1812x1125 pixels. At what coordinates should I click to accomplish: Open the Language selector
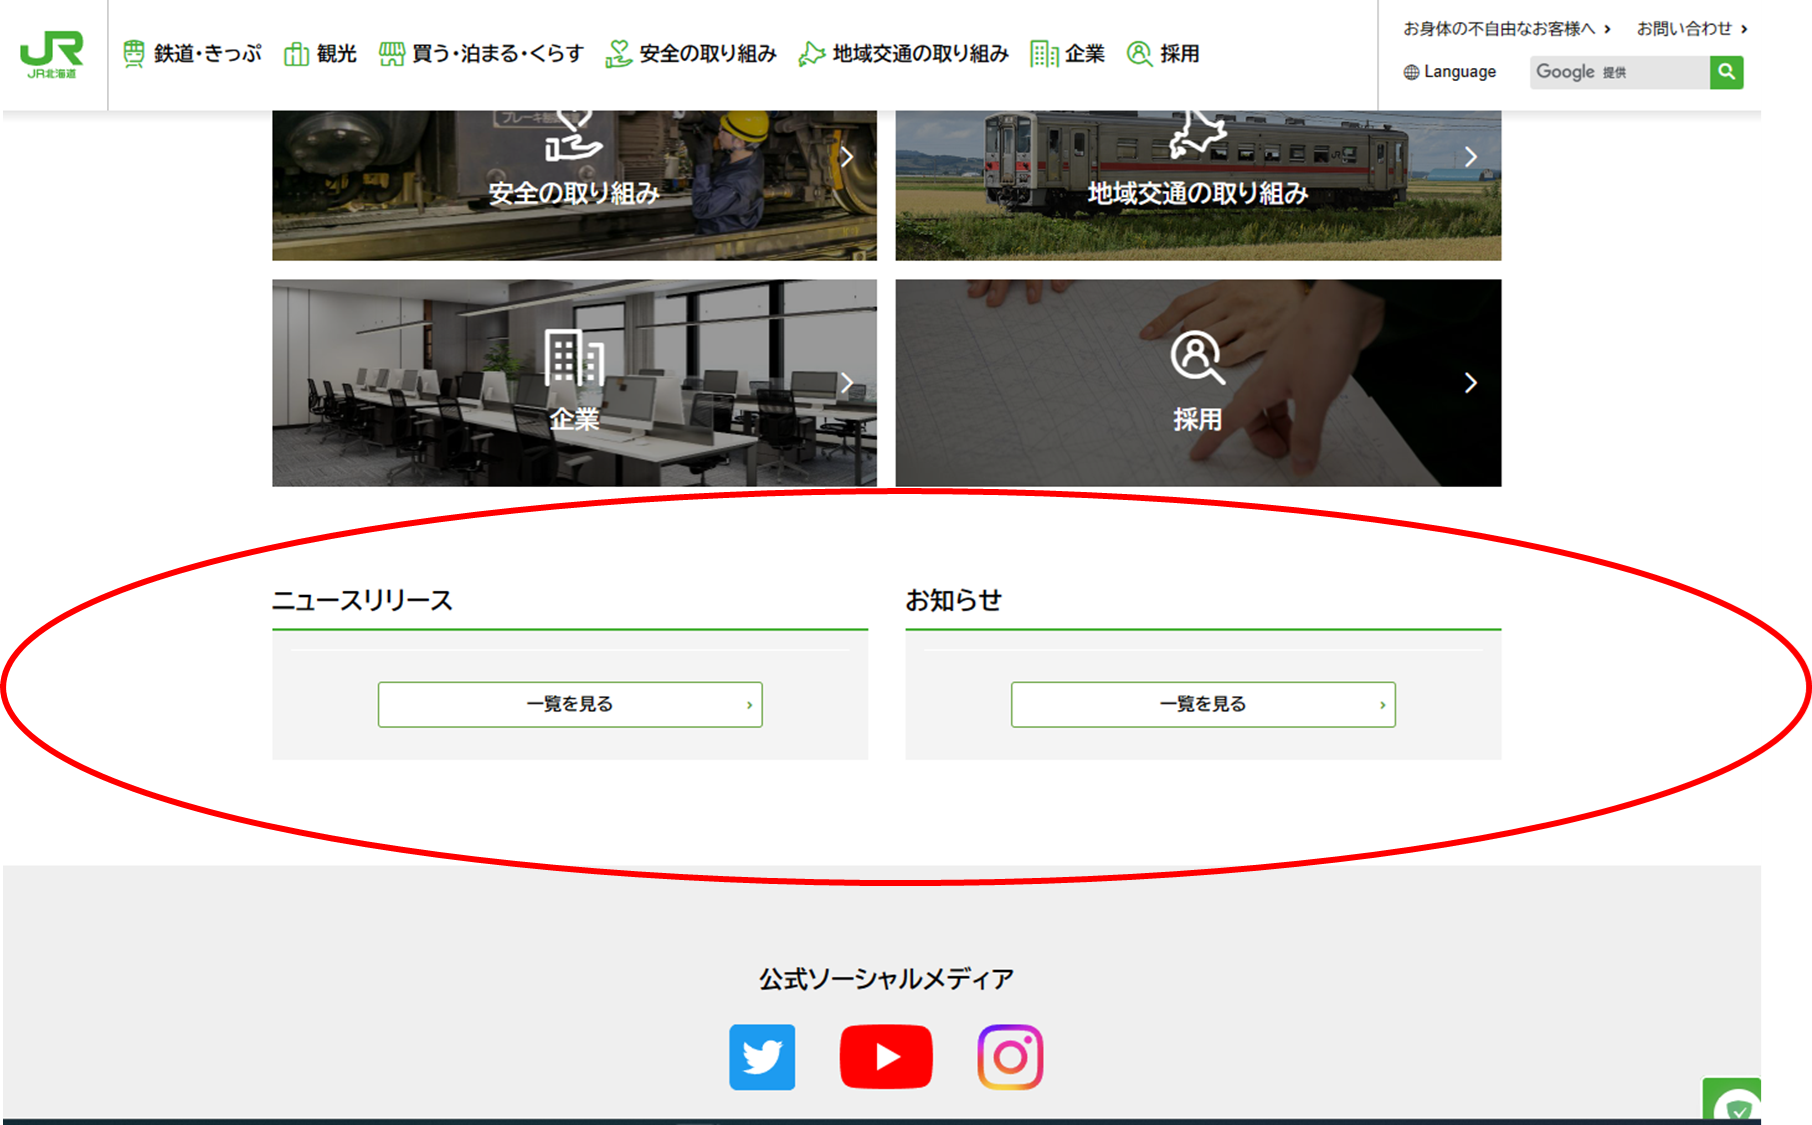(1450, 71)
